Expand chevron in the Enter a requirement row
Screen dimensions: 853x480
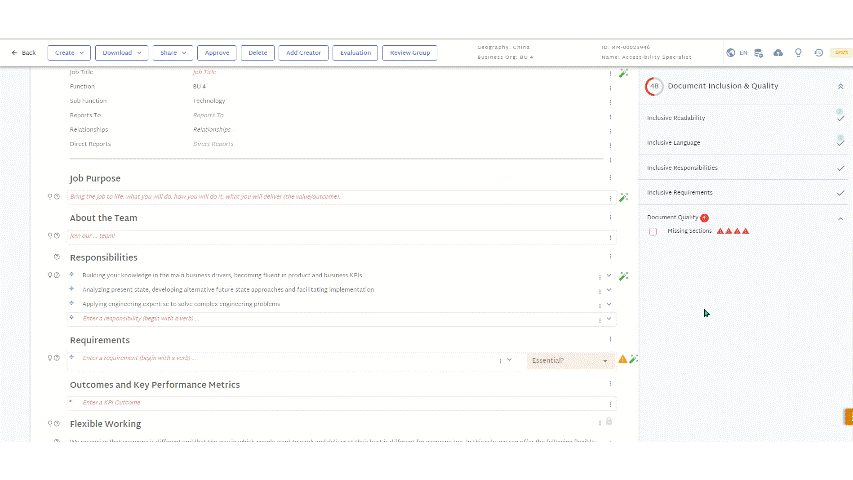(509, 360)
